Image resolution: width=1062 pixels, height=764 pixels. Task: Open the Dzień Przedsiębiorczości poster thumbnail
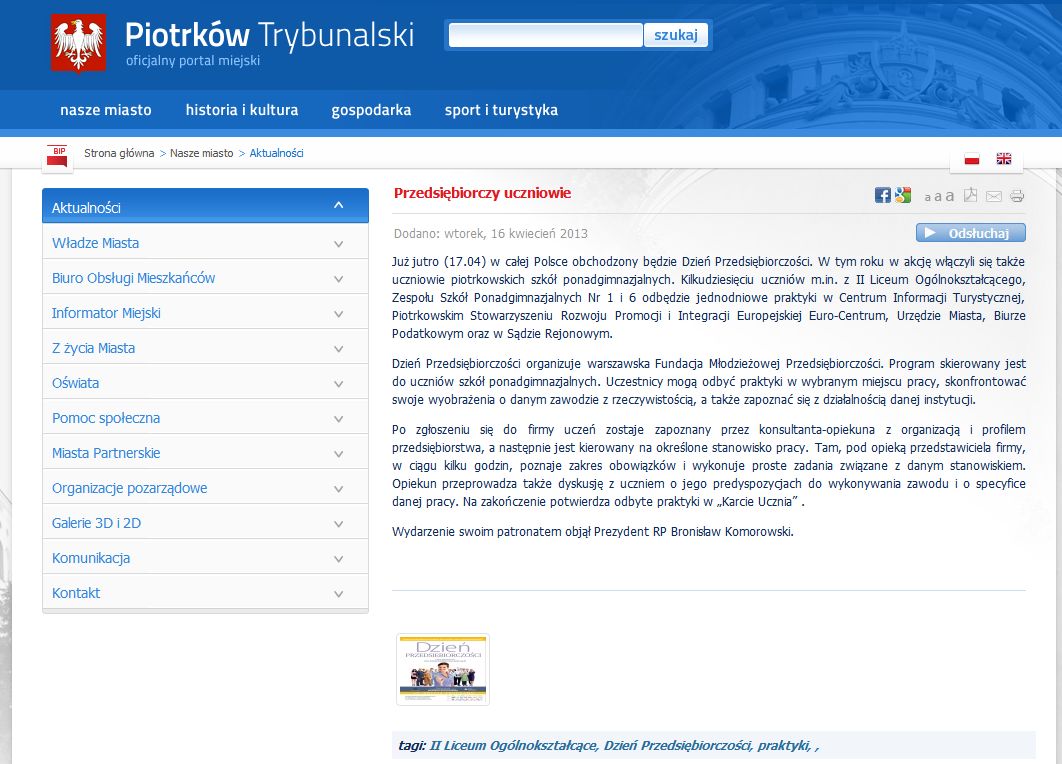click(443, 669)
